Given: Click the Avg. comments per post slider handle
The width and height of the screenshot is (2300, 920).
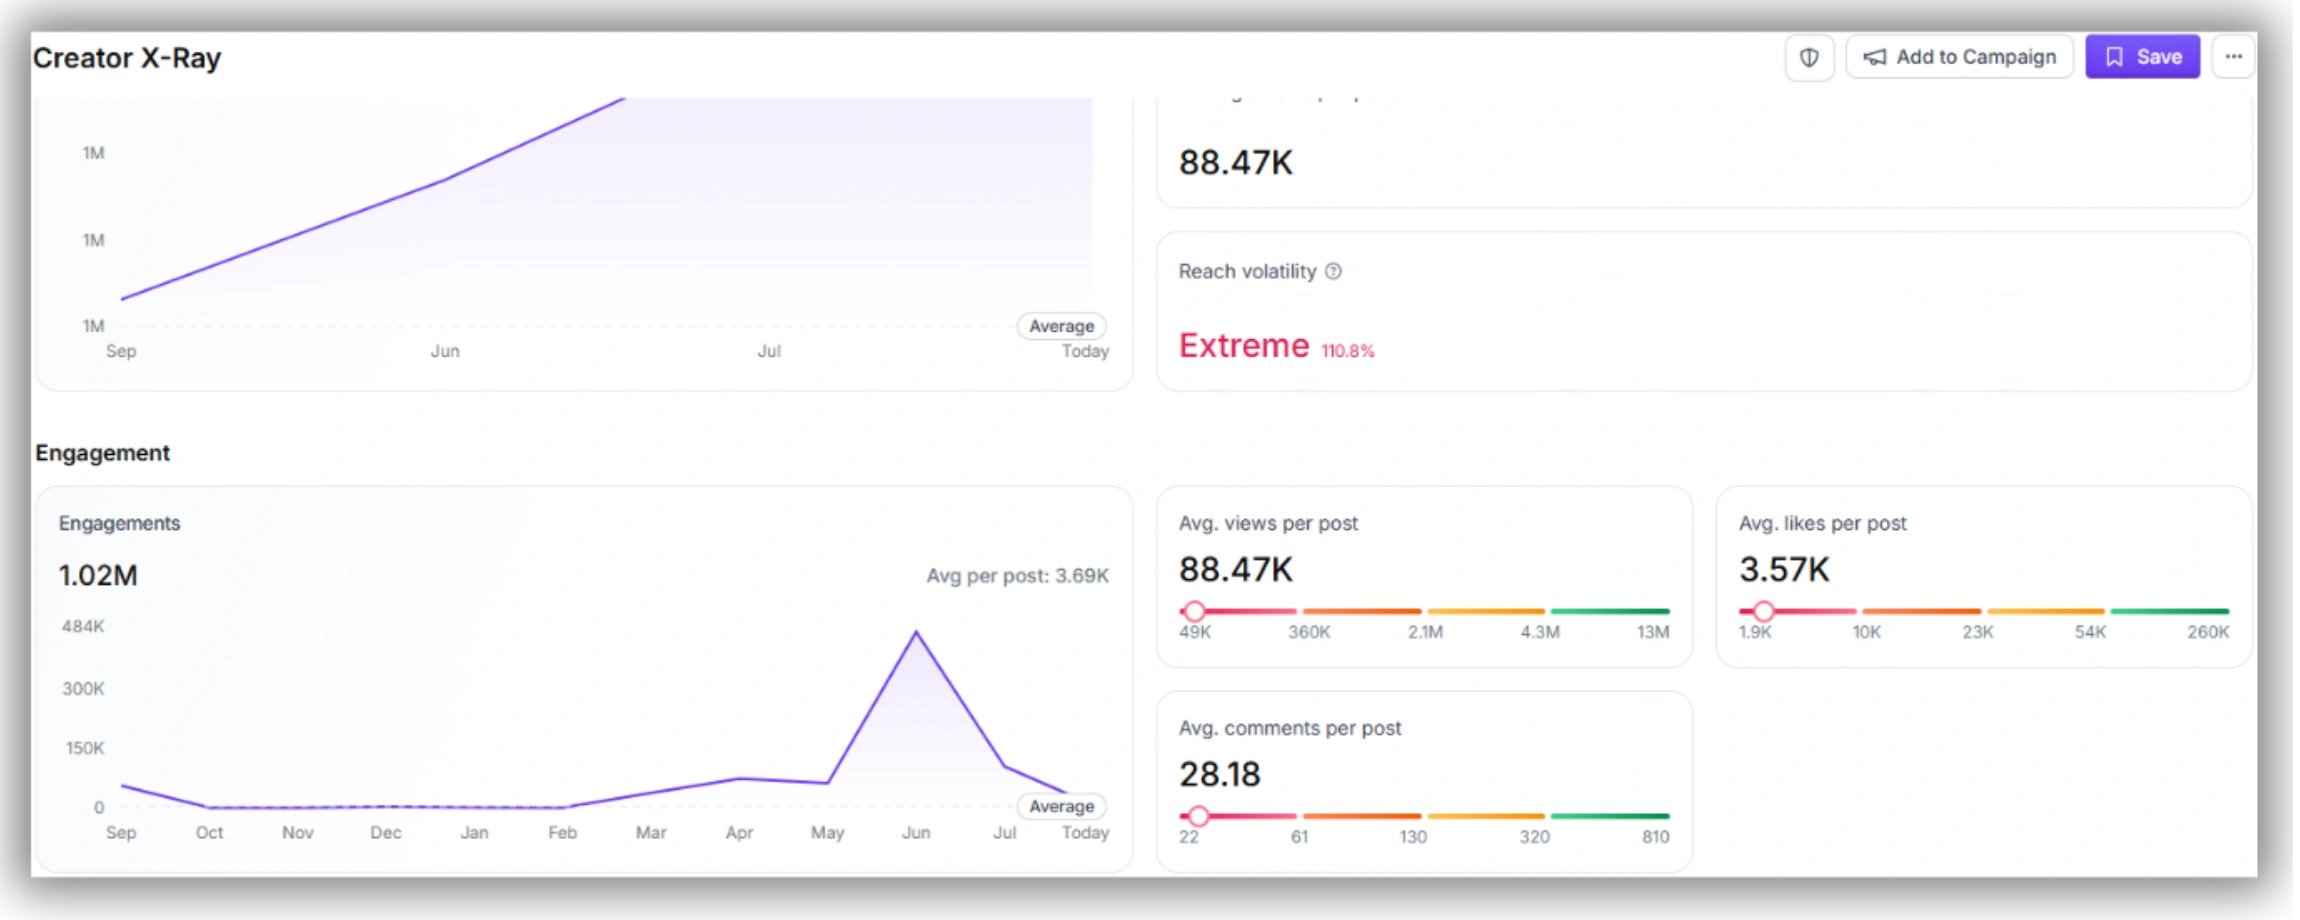Looking at the screenshot, I should coord(1198,816).
